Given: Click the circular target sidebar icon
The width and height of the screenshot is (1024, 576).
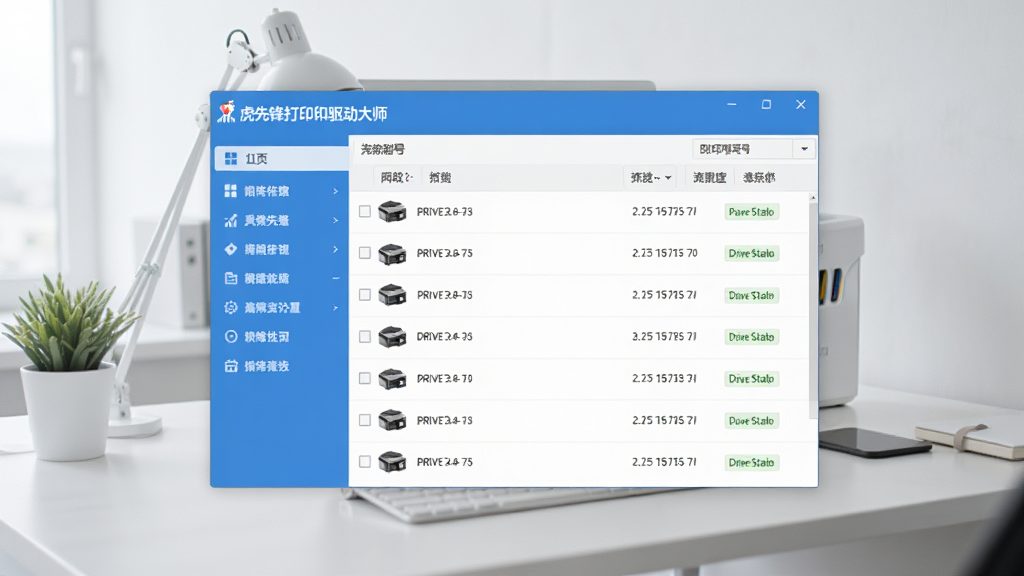Looking at the screenshot, I should [231, 336].
